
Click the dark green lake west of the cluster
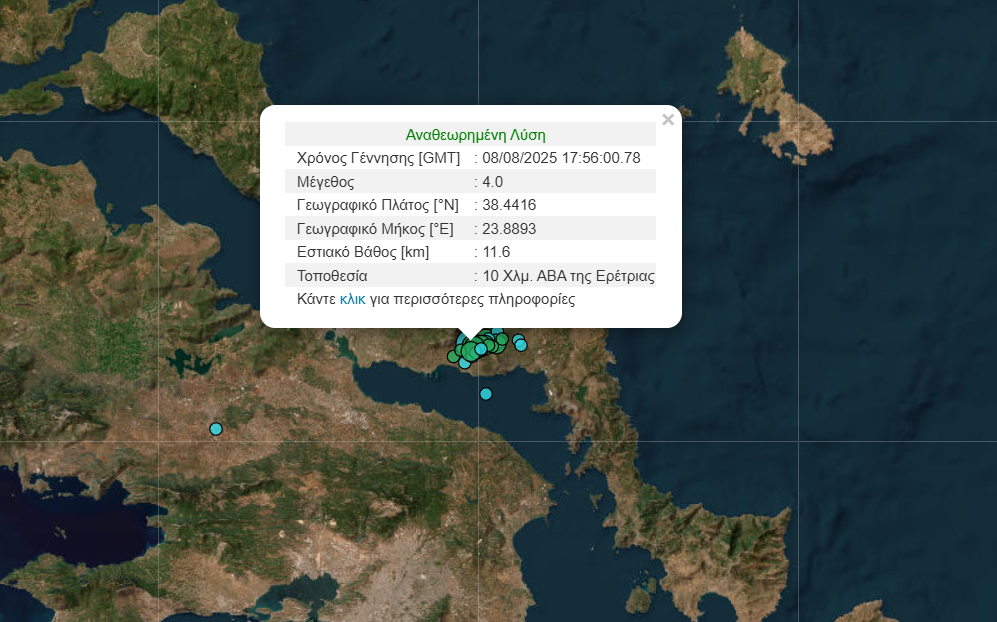182,360
